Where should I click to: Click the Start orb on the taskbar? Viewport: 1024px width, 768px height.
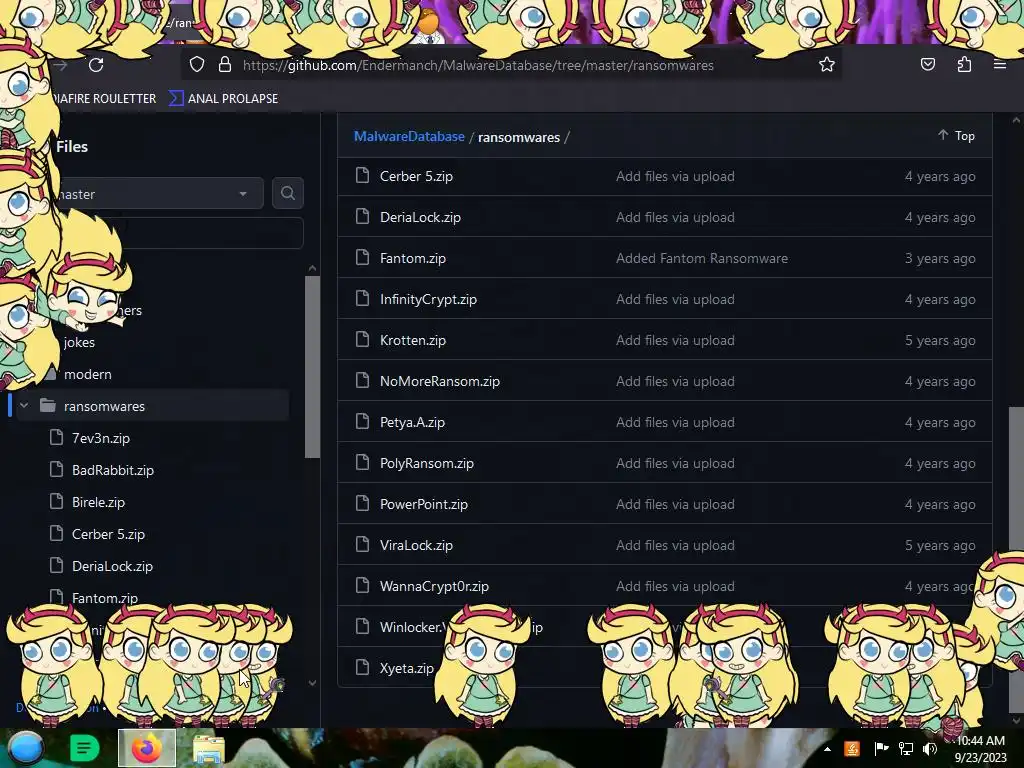(x=26, y=748)
